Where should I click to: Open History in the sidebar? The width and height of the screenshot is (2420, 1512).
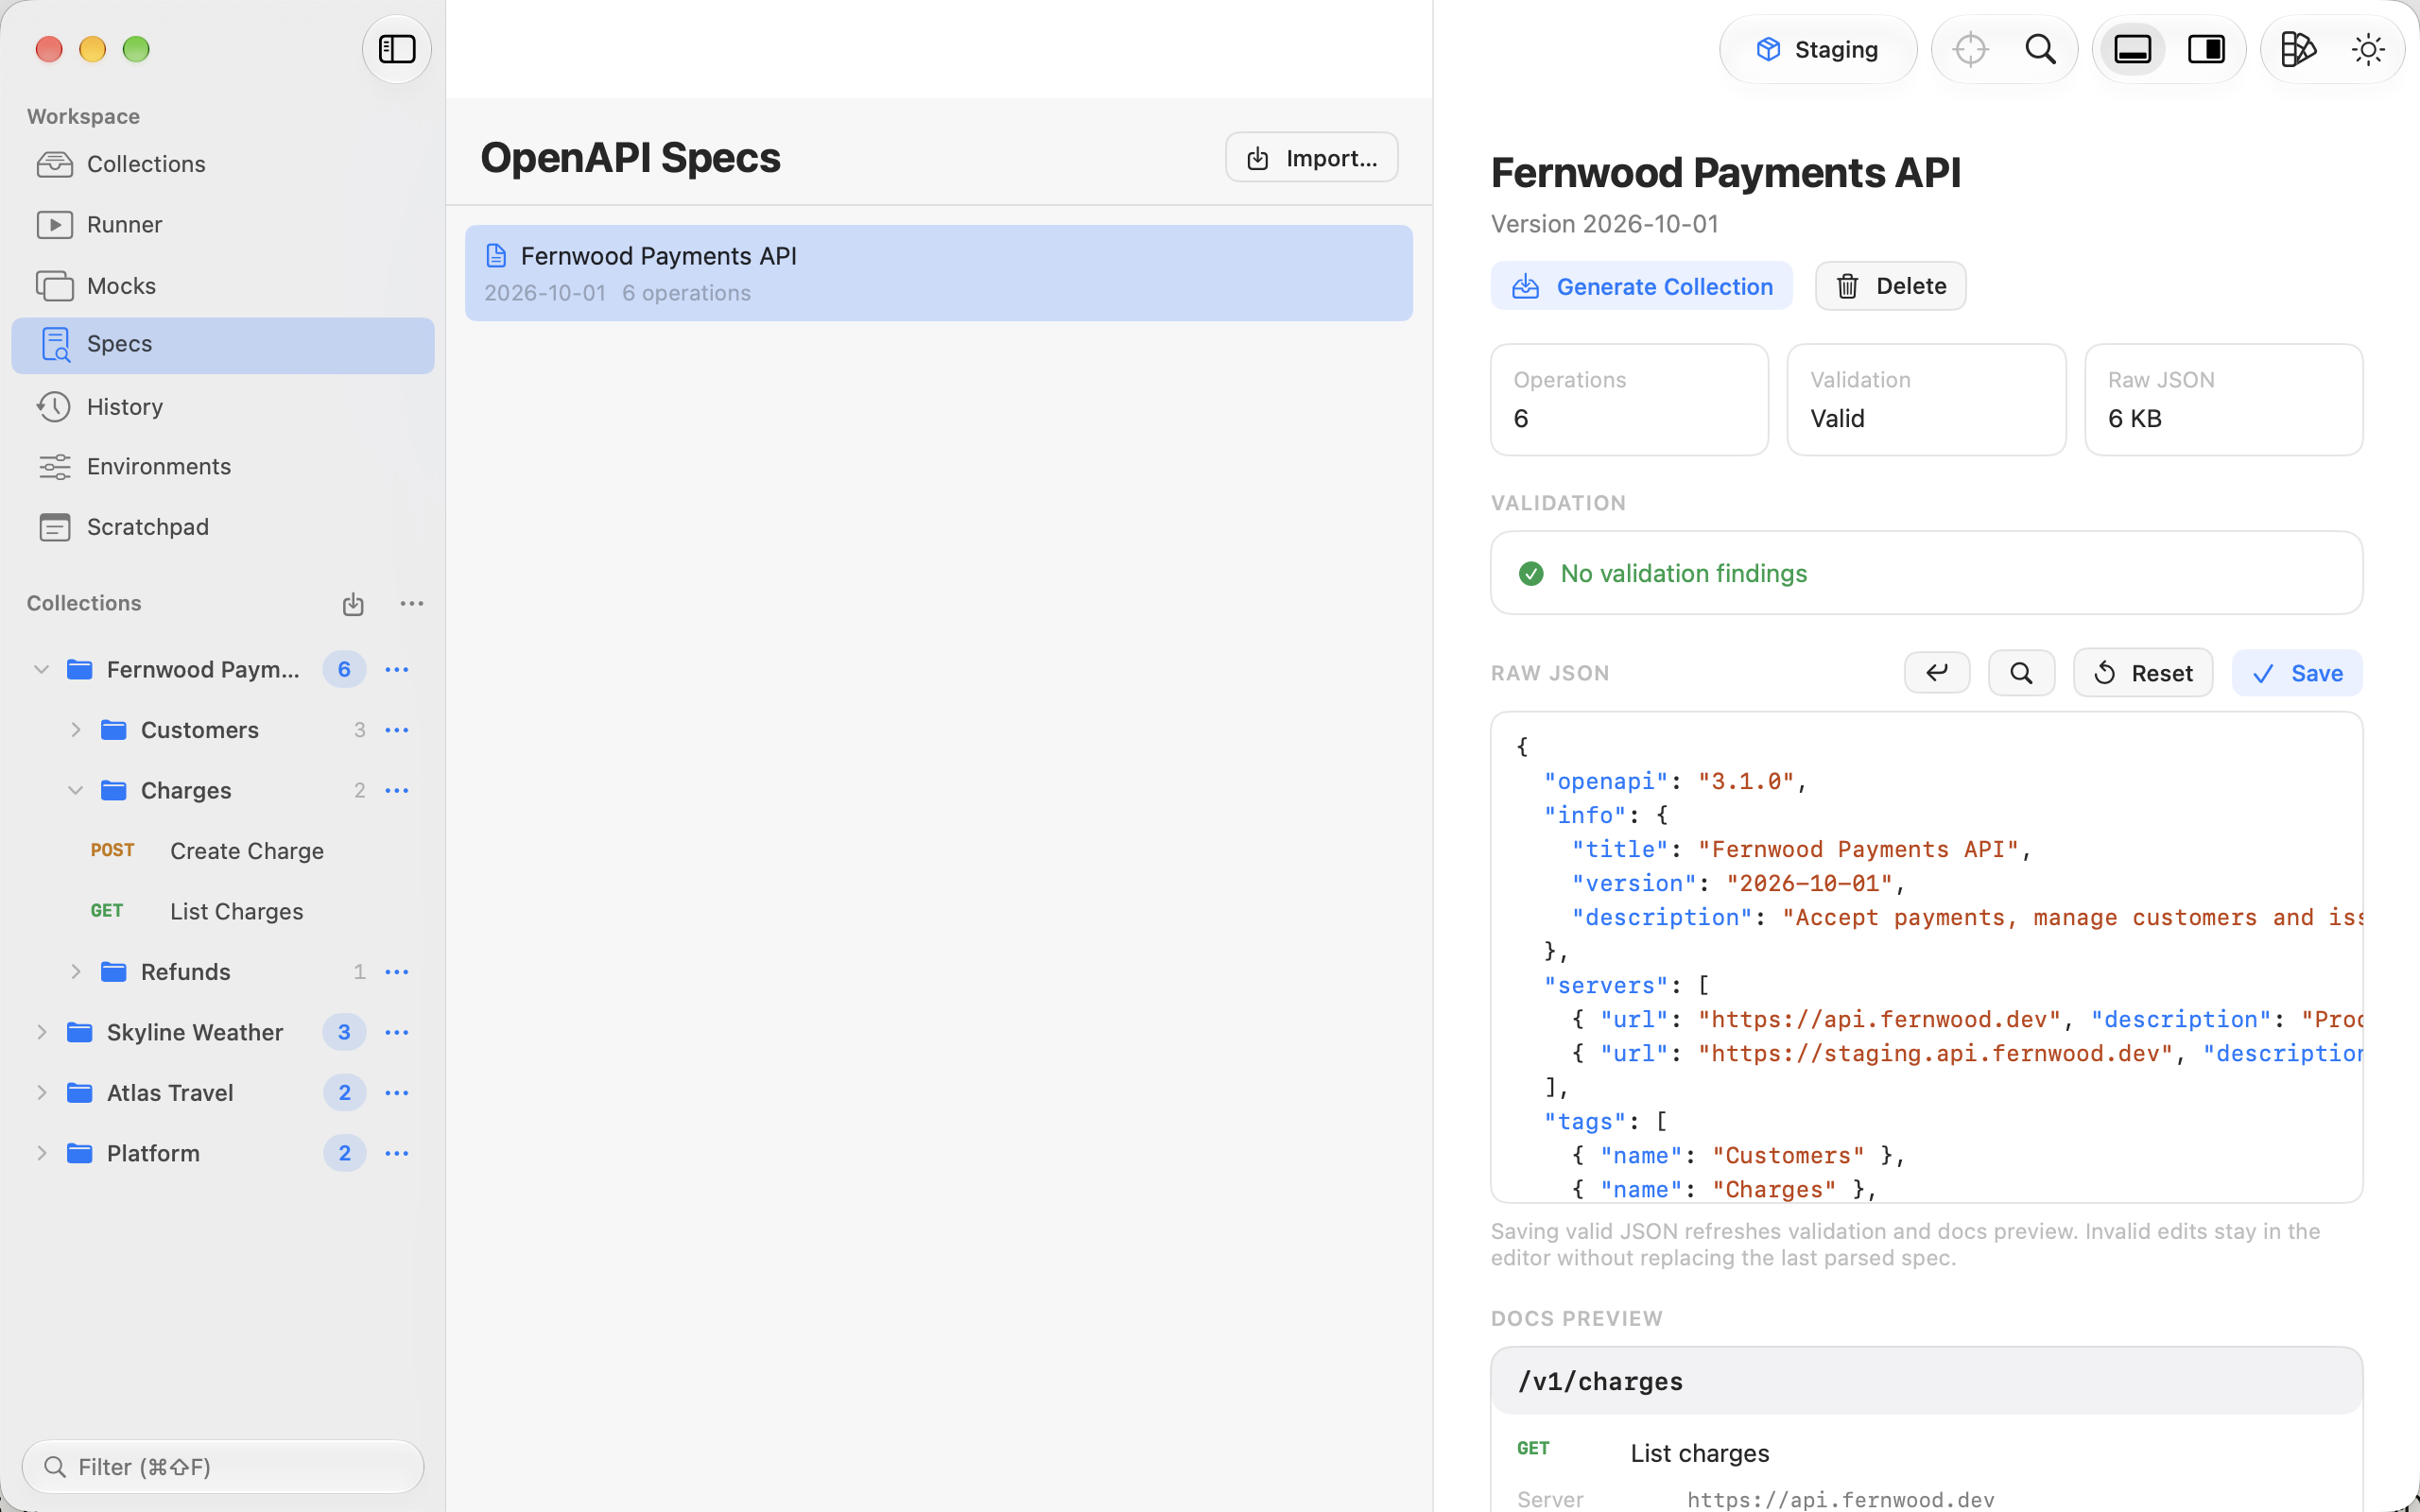[x=222, y=407]
